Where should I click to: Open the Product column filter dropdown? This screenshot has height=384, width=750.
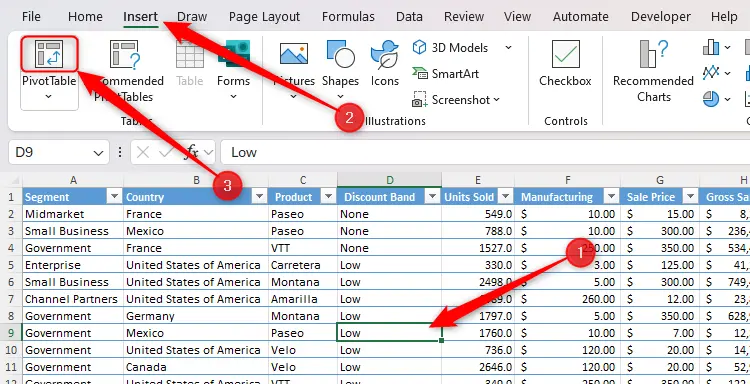[329, 197]
